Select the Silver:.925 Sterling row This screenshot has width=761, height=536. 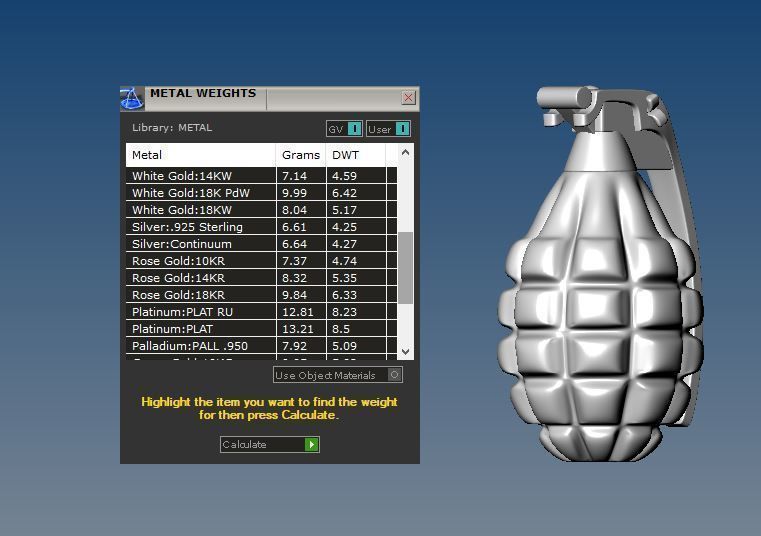tap(261, 227)
